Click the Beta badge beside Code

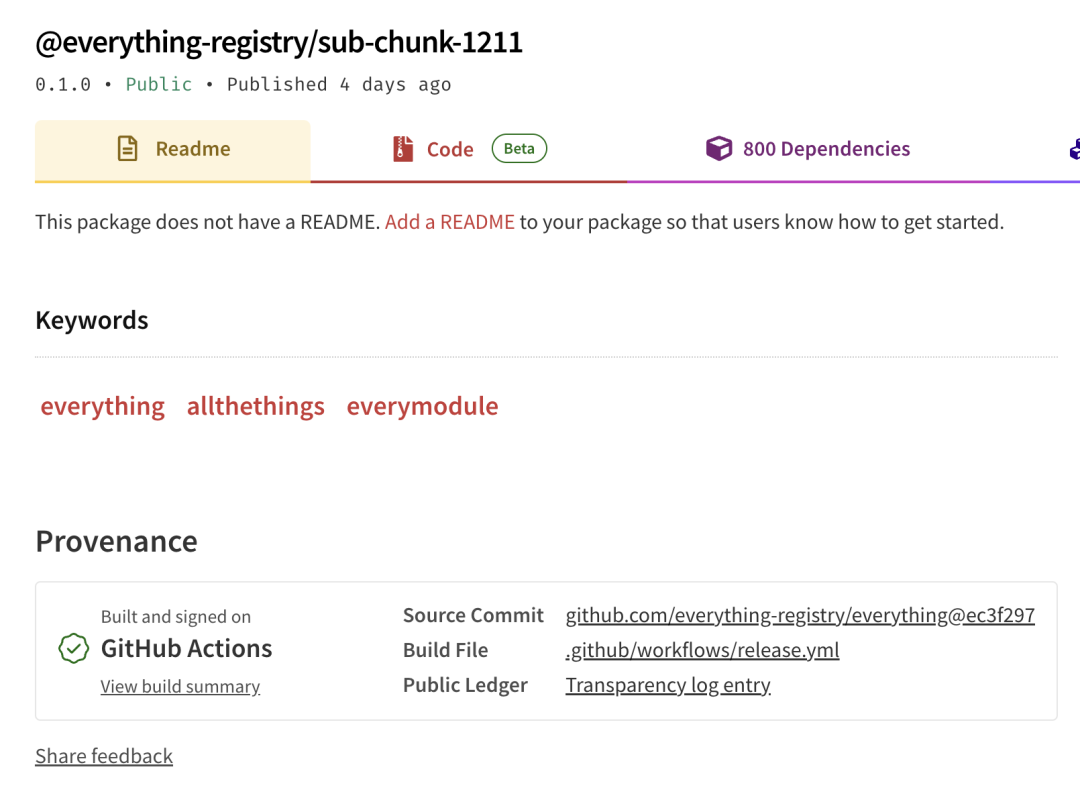coord(519,149)
